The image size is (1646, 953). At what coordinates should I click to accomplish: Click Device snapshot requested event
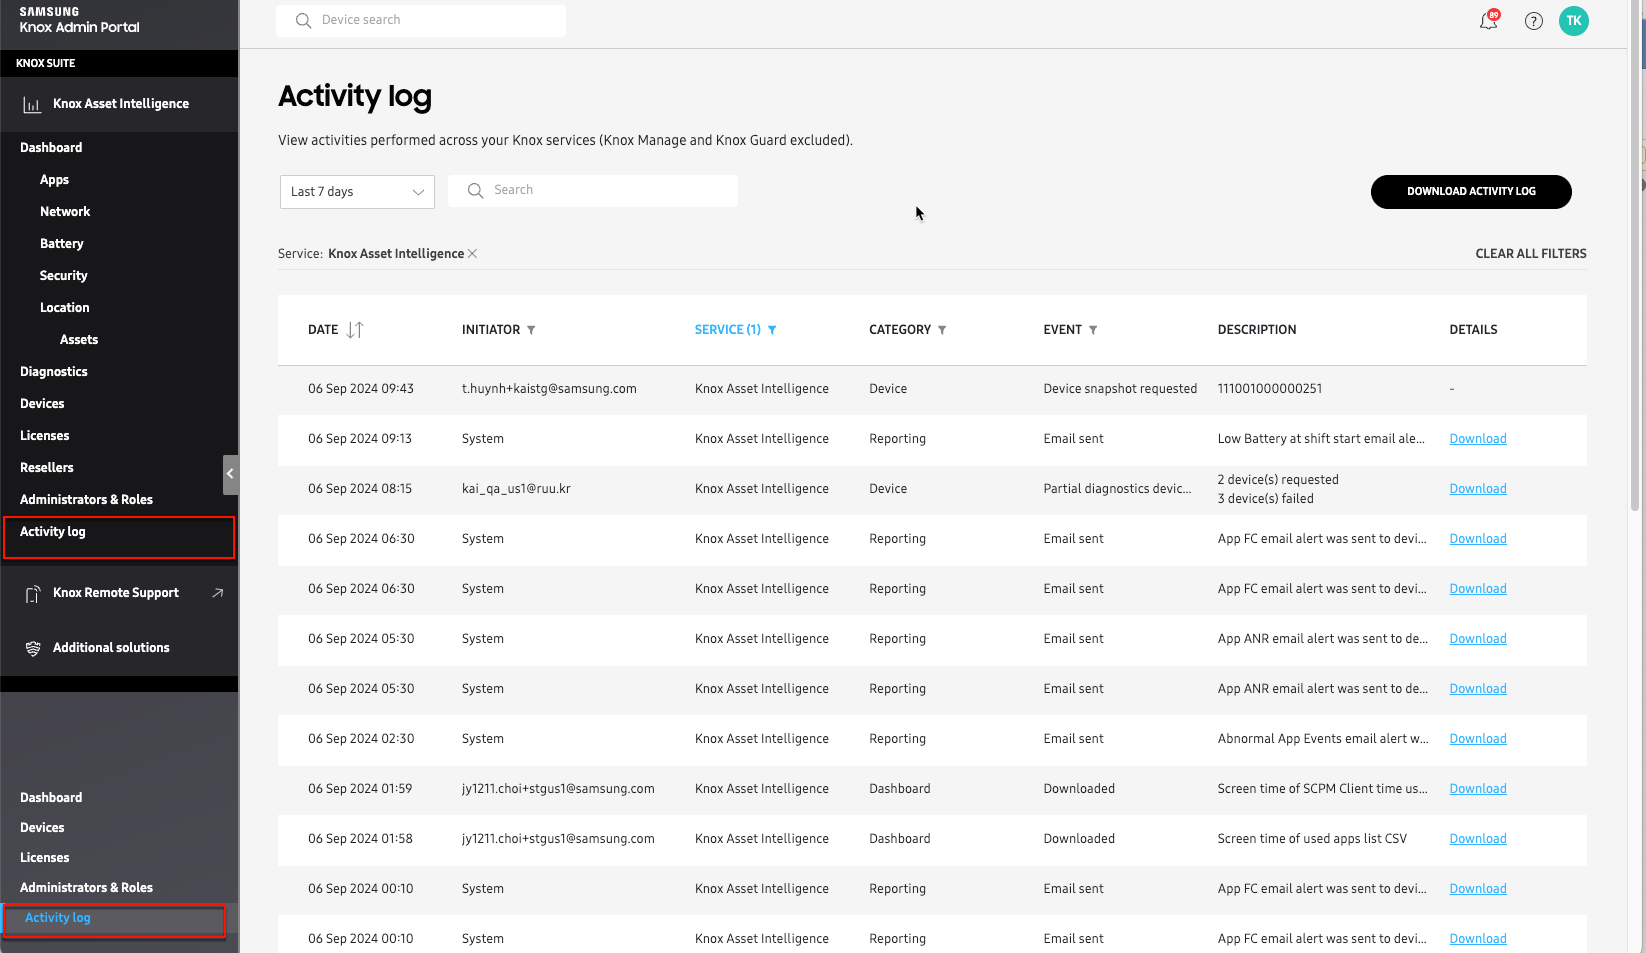point(1120,389)
